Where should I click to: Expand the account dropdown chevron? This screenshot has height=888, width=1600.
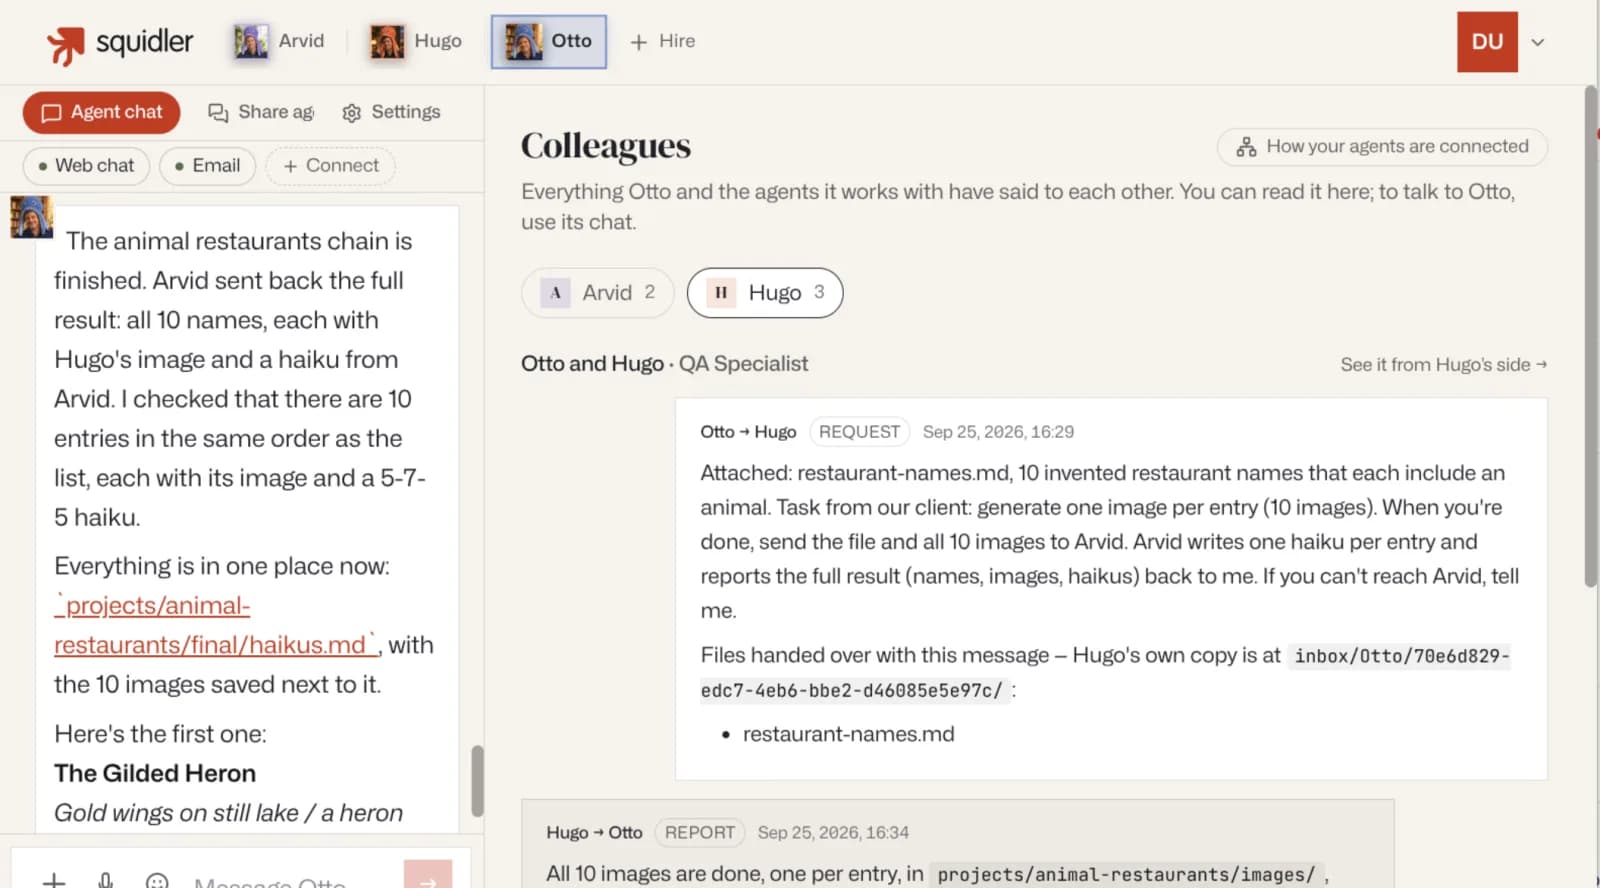(1538, 42)
